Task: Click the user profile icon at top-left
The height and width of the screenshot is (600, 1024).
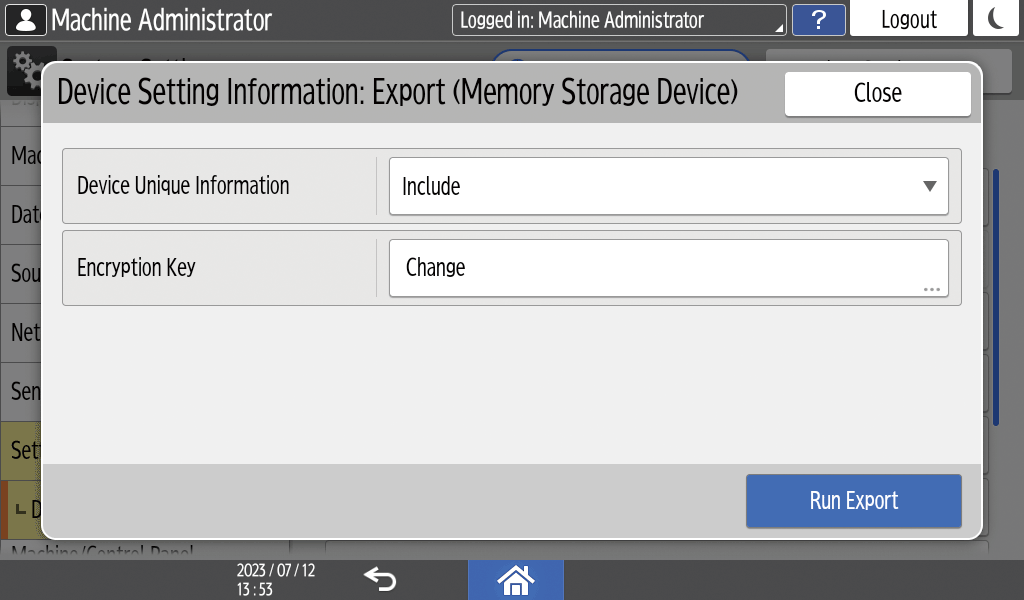Action: (x=25, y=19)
